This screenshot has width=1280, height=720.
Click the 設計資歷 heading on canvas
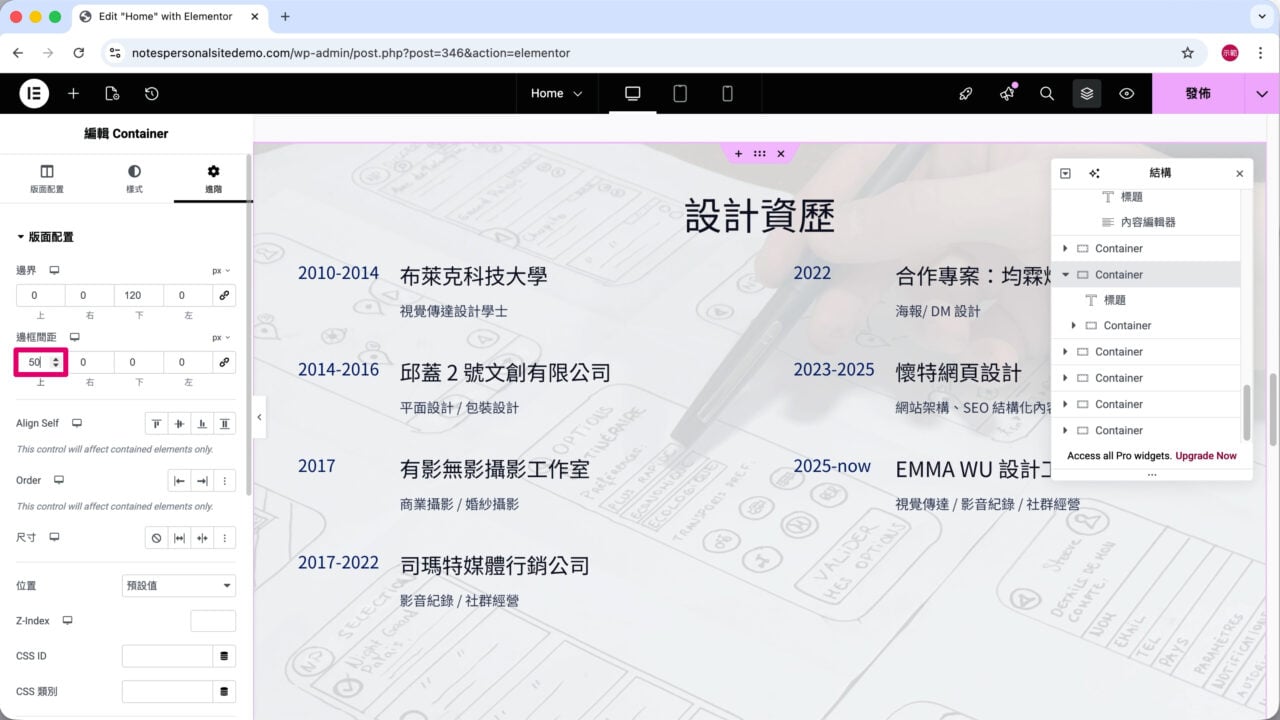(760, 215)
